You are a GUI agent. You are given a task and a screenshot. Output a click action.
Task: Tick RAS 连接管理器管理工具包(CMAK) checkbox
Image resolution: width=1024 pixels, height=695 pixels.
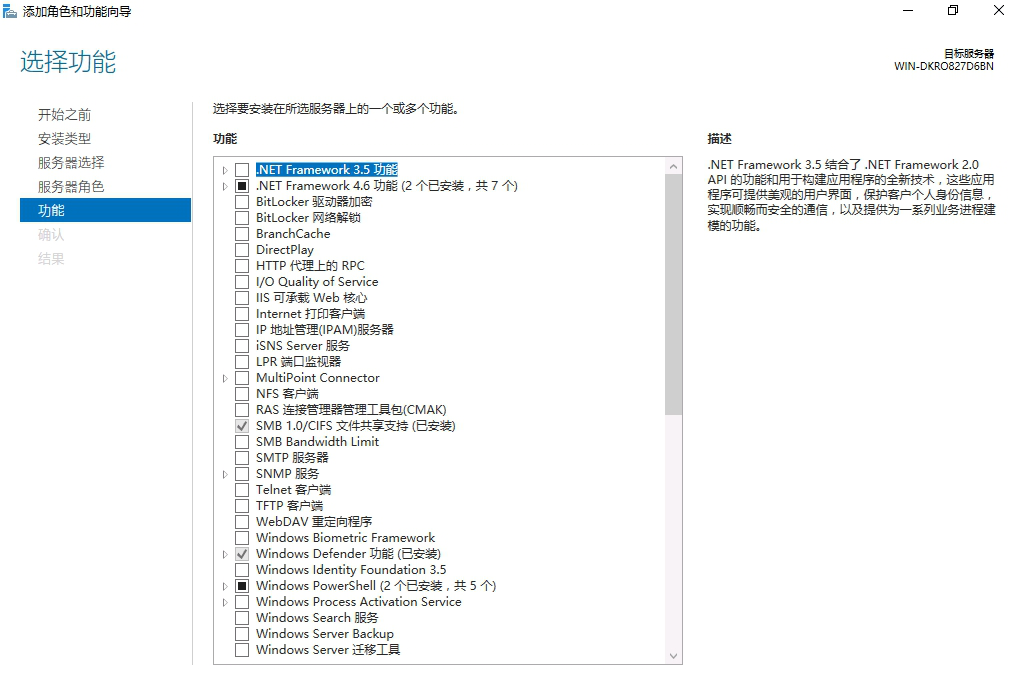pyautogui.click(x=242, y=410)
